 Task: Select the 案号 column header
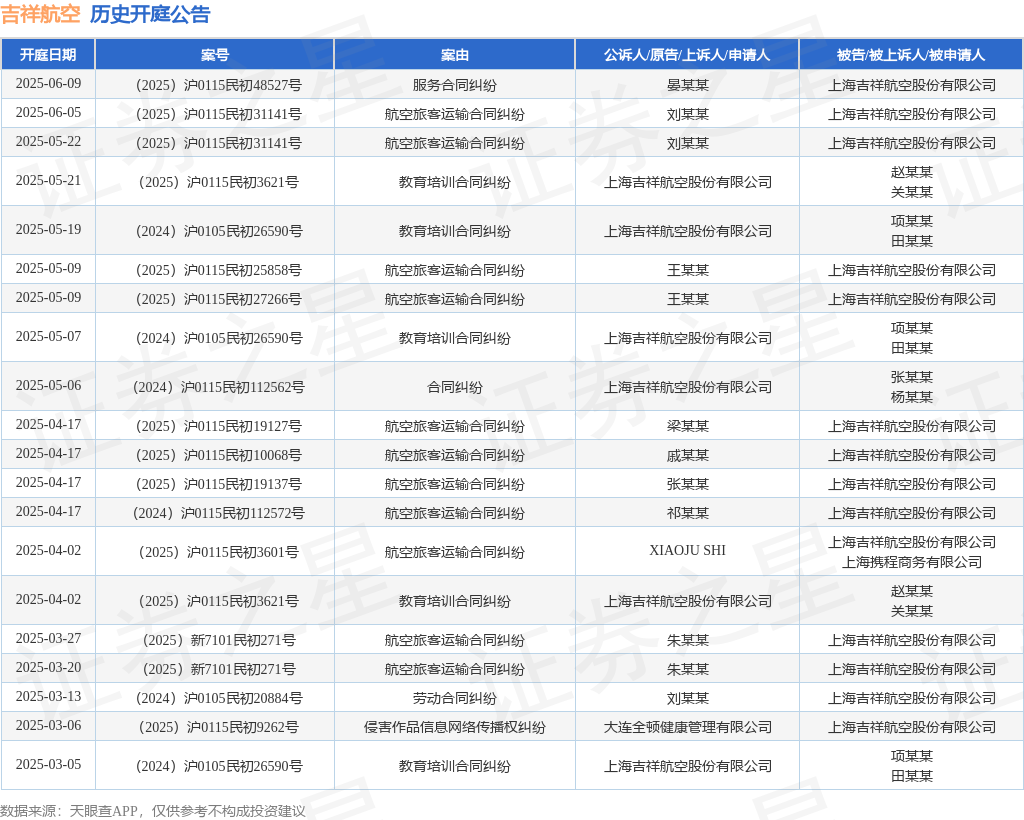coord(215,55)
